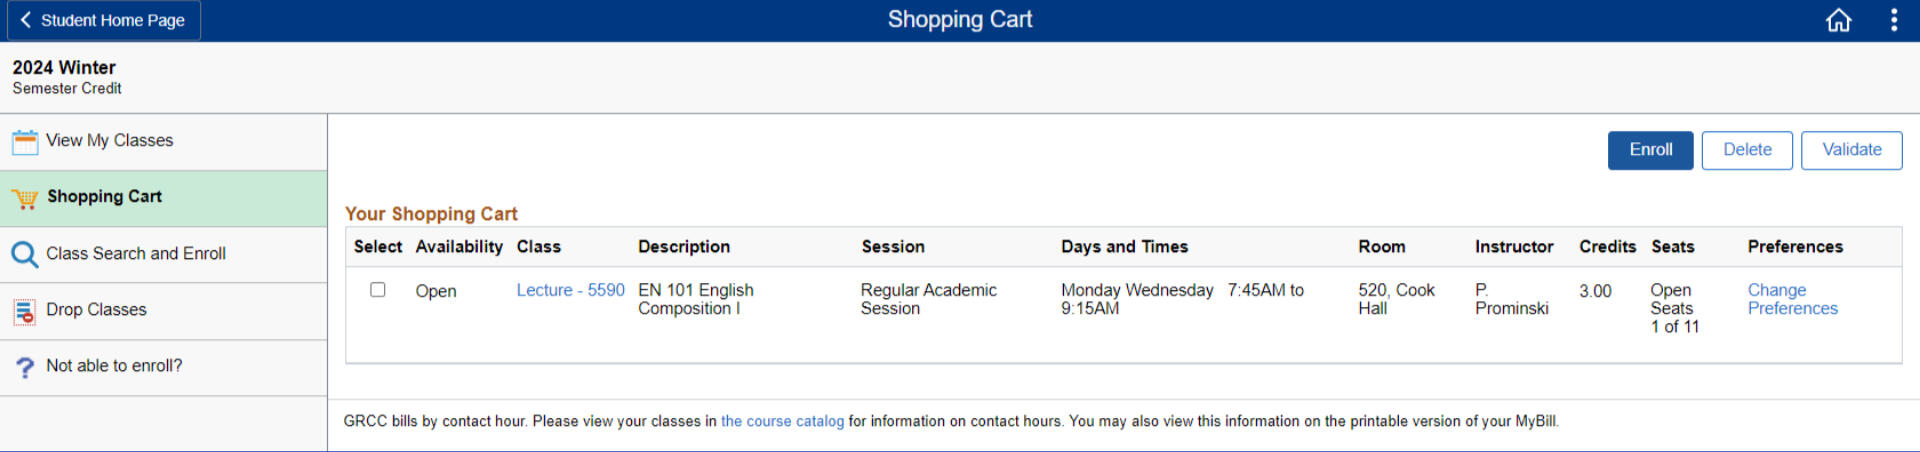Click the Shopping Cart icon in sidebar

pyautogui.click(x=25, y=198)
